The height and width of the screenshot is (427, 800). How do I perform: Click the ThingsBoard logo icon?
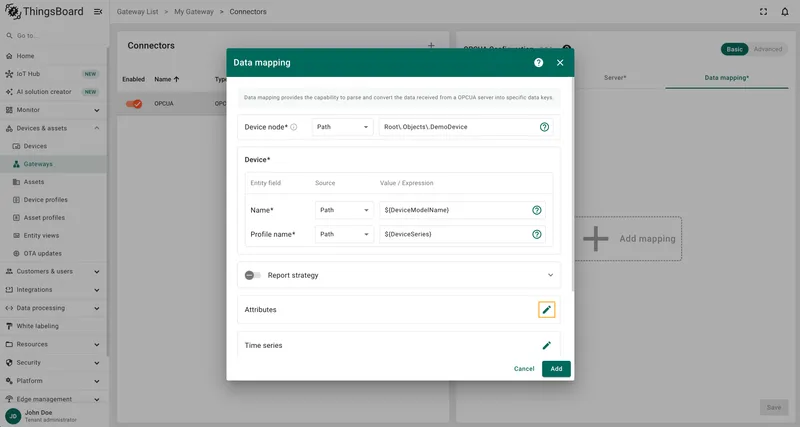click(x=13, y=11)
